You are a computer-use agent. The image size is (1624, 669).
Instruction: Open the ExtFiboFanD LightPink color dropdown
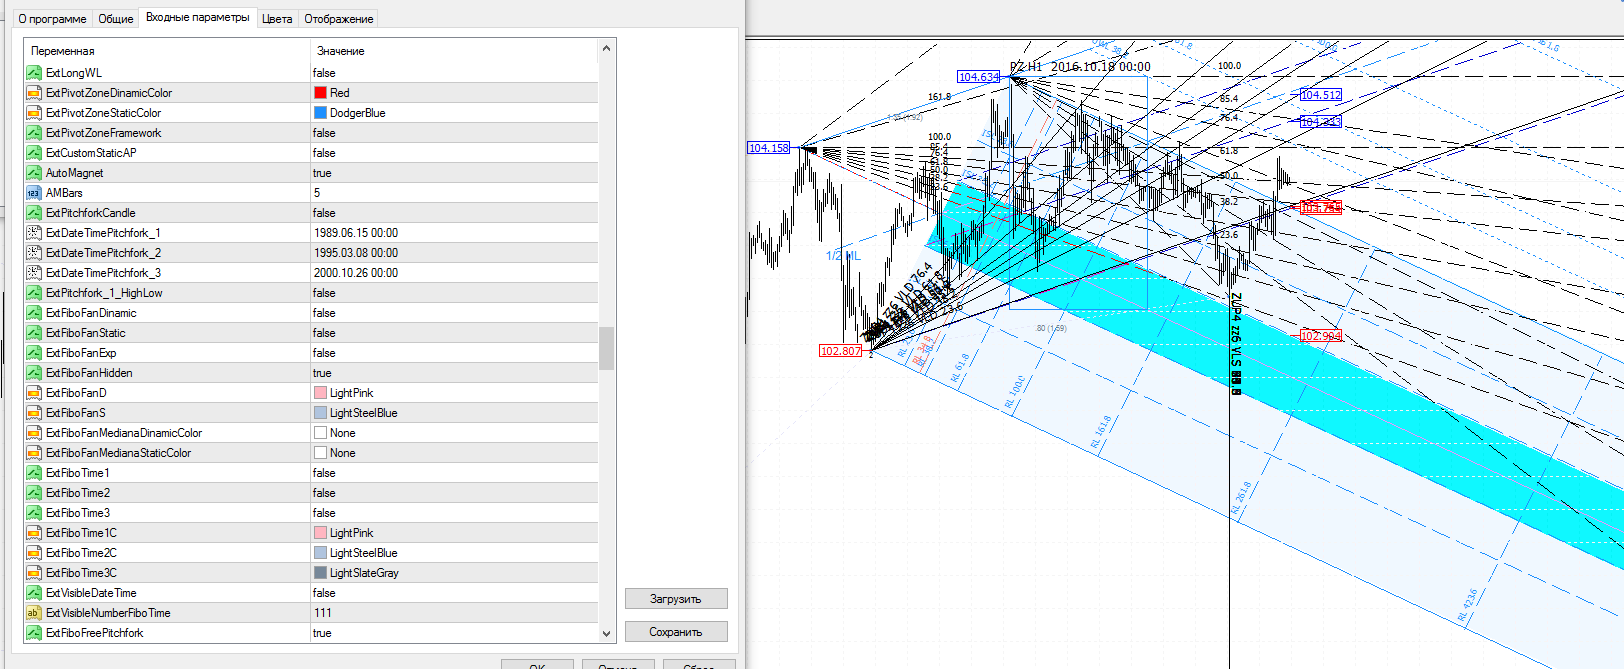coord(454,393)
